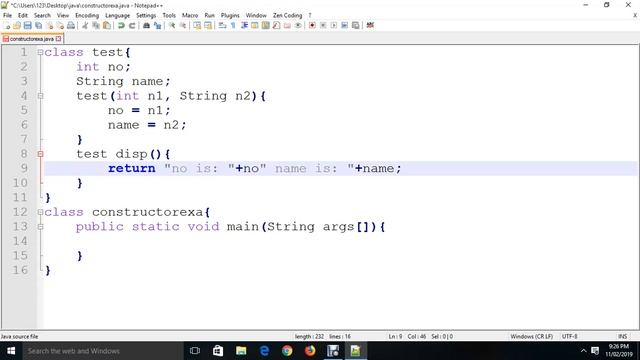The width and height of the screenshot is (640, 360).
Task: Click the Zoom Out toolbar icon
Action: (x=183, y=25)
